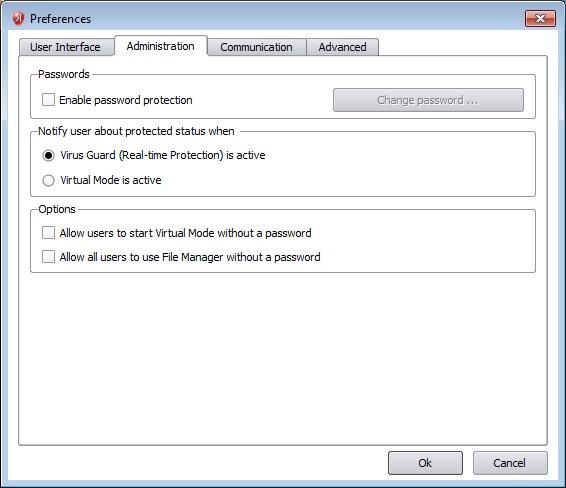Click Cancel to discard changes
The height and width of the screenshot is (488, 566).
(510, 463)
